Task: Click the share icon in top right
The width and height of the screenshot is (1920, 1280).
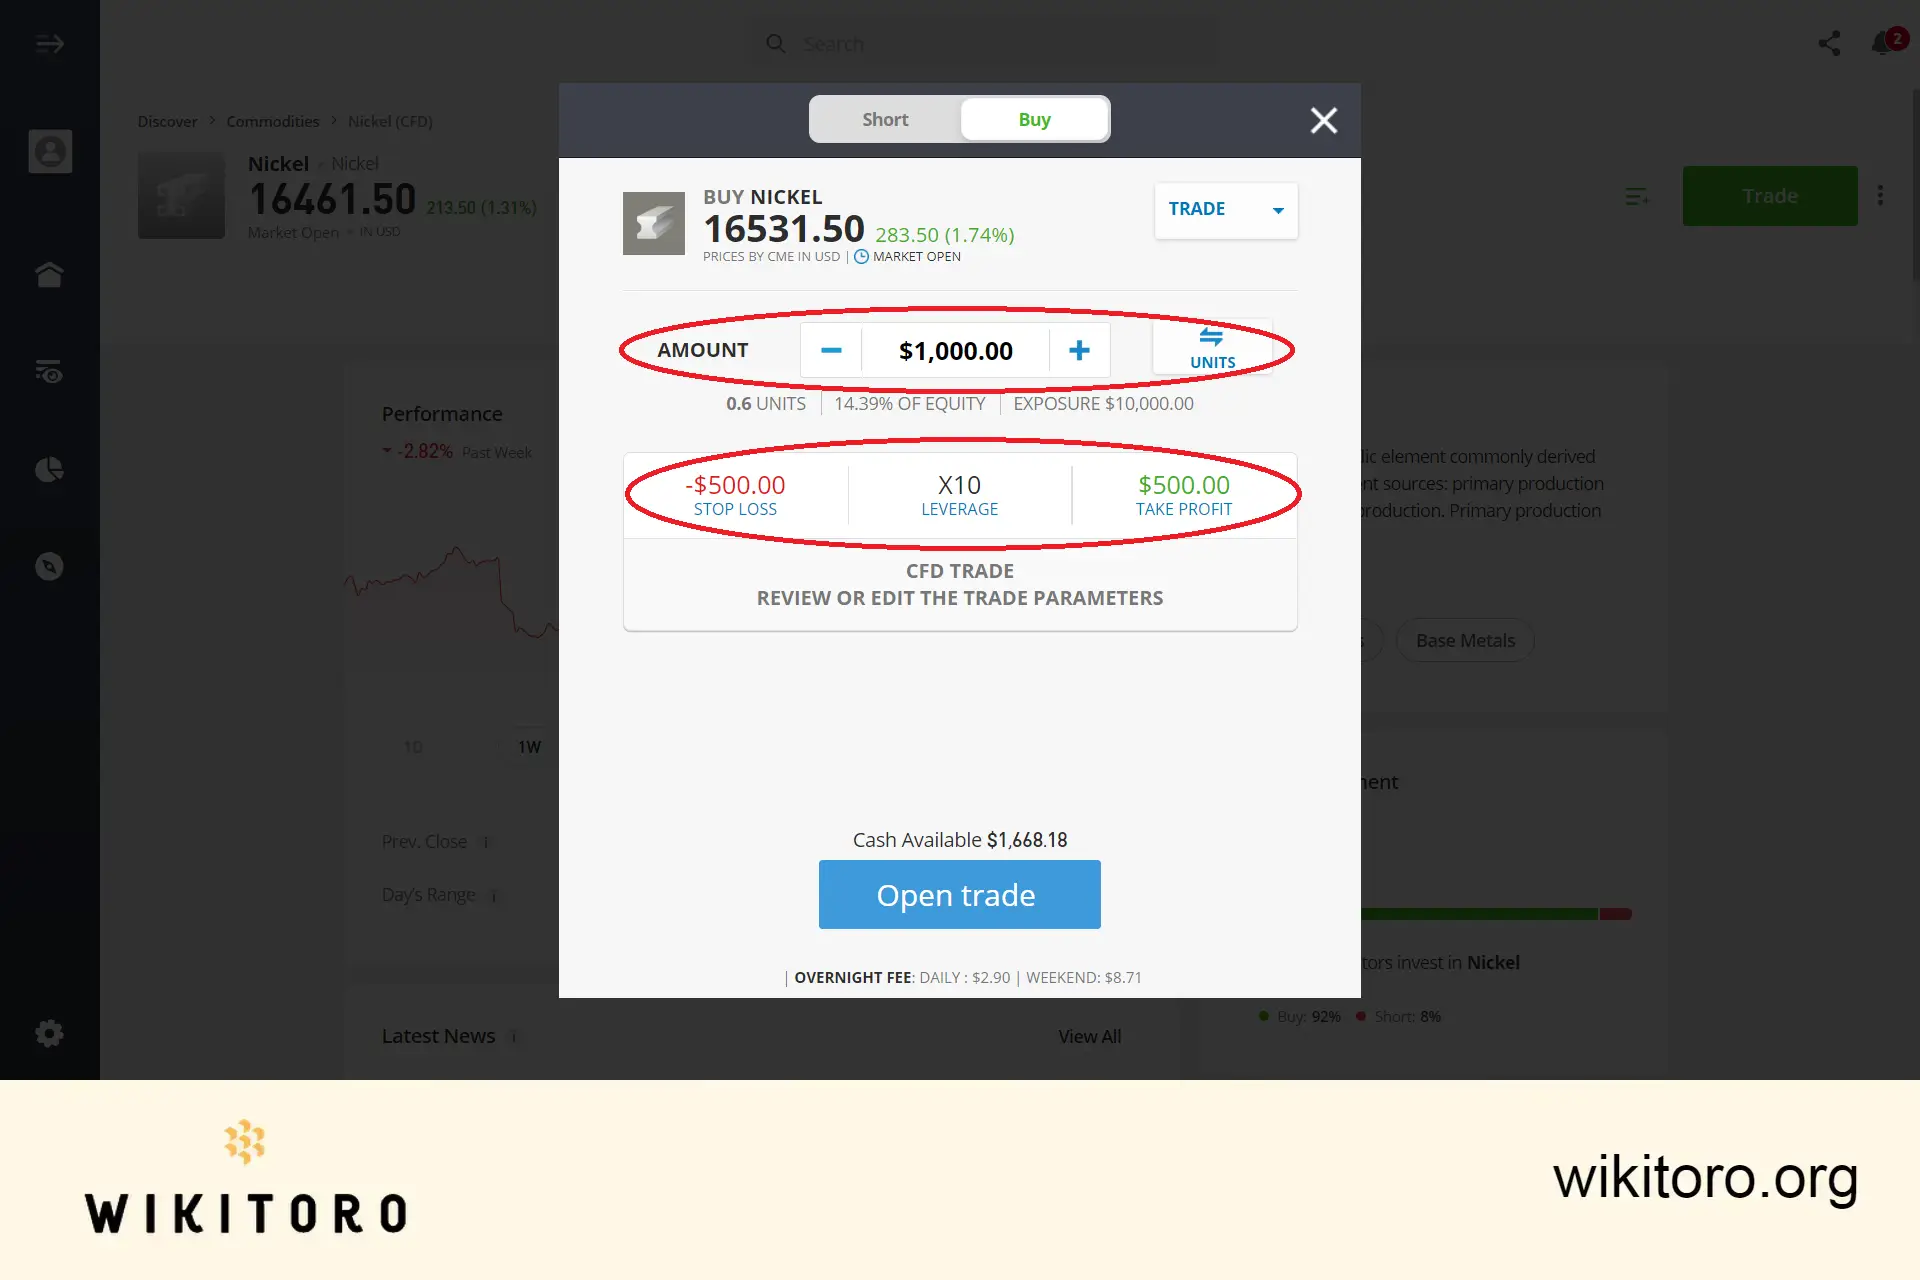Action: pos(1830,43)
